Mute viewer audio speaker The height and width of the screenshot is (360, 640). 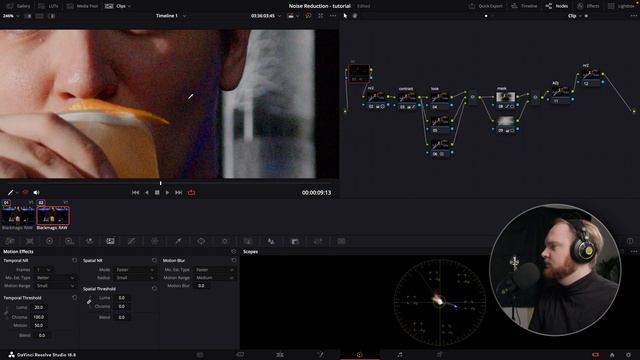[x=36, y=192]
